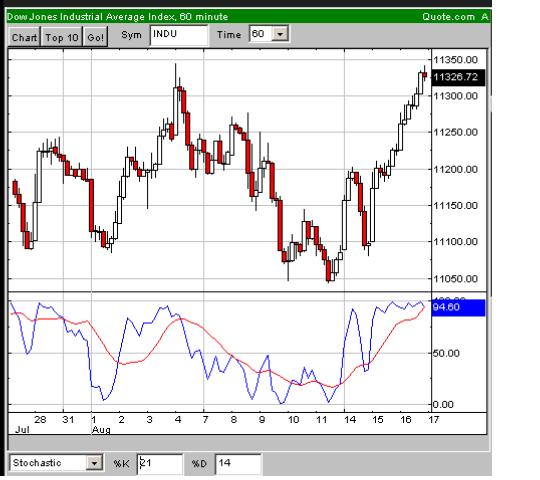Click the %D input field showing 14
540x480 pixels.
(x=238, y=463)
